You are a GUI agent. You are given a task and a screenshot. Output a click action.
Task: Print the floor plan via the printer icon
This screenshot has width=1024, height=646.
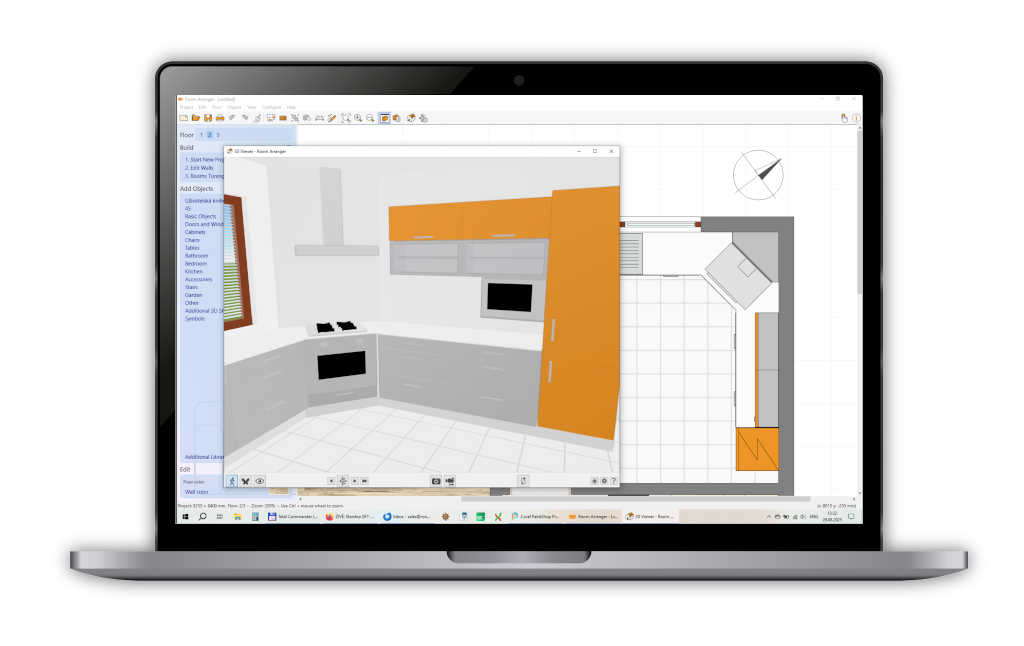(x=220, y=117)
